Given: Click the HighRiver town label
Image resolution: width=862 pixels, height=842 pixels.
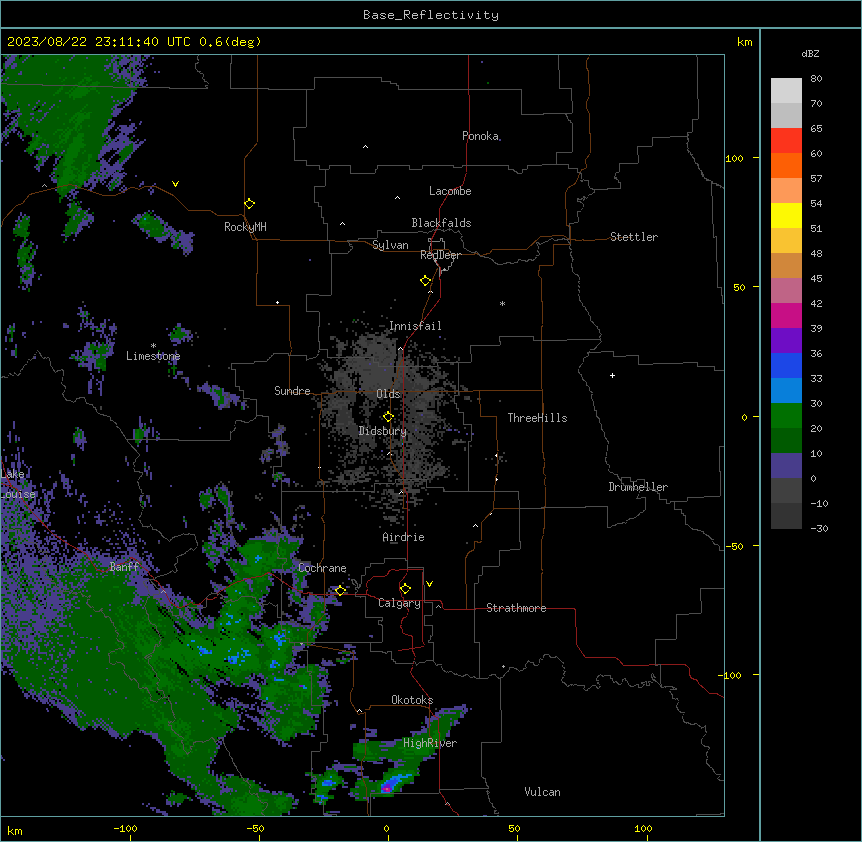Looking at the screenshot, I should point(430,743).
